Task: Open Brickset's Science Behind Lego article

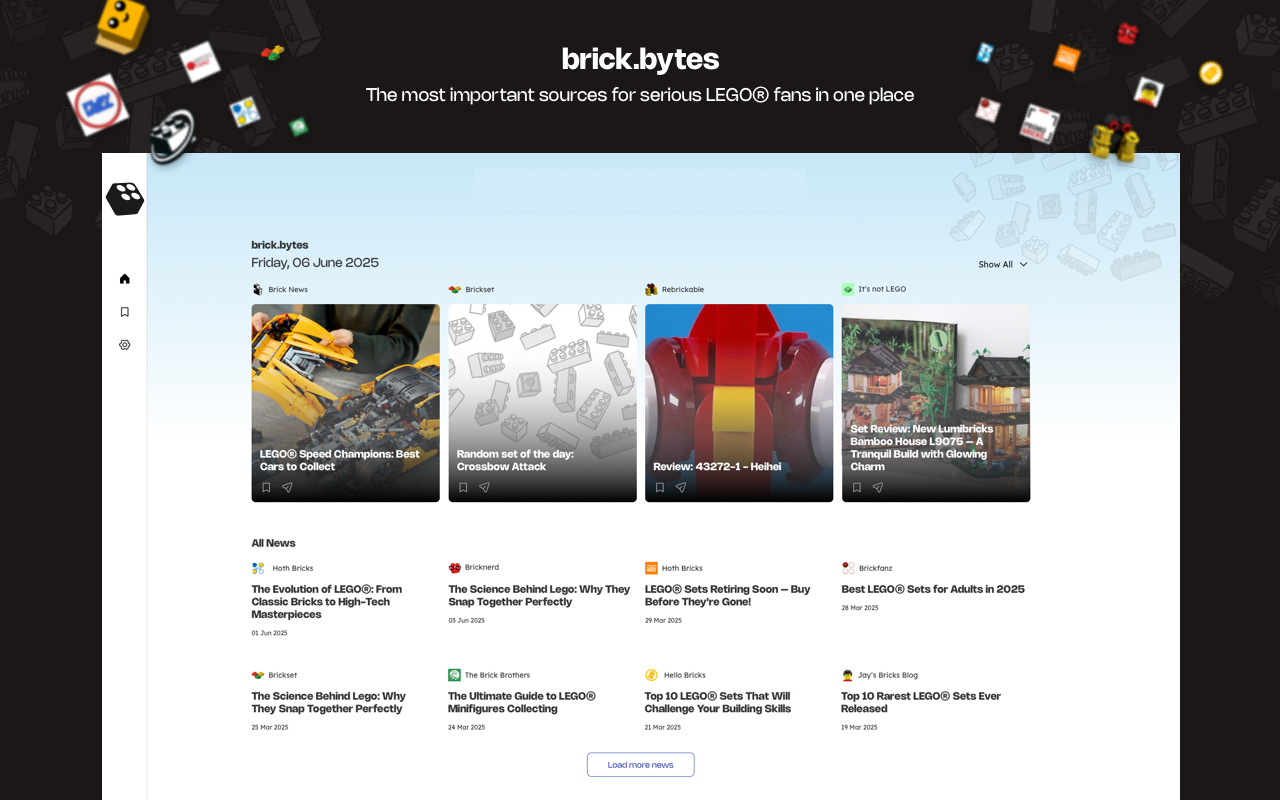Action: point(329,702)
